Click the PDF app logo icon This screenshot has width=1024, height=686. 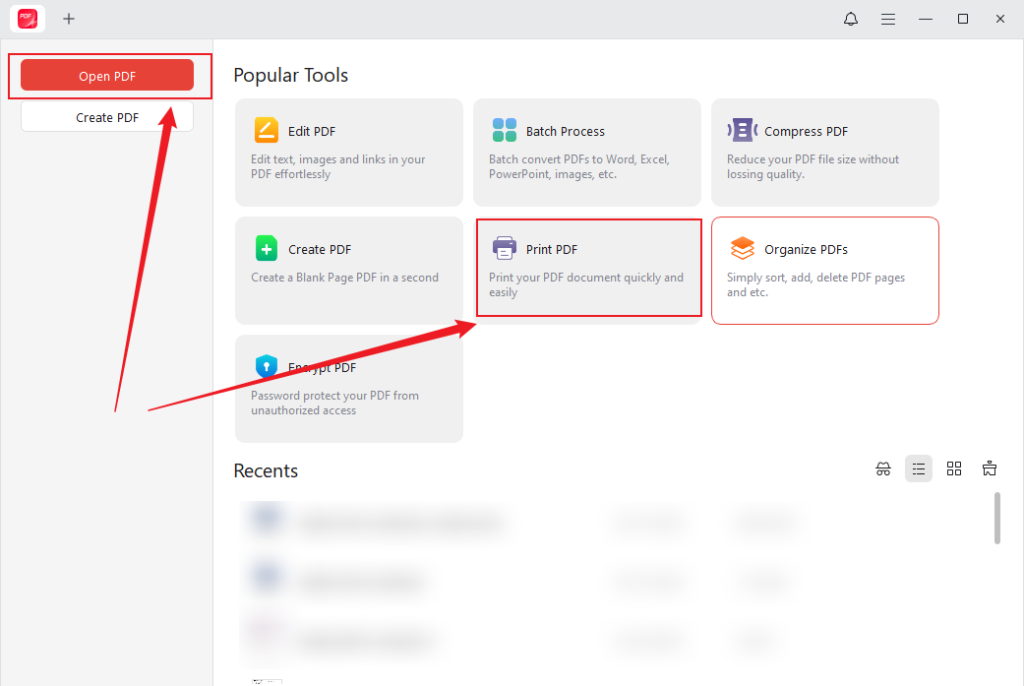tap(28, 19)
